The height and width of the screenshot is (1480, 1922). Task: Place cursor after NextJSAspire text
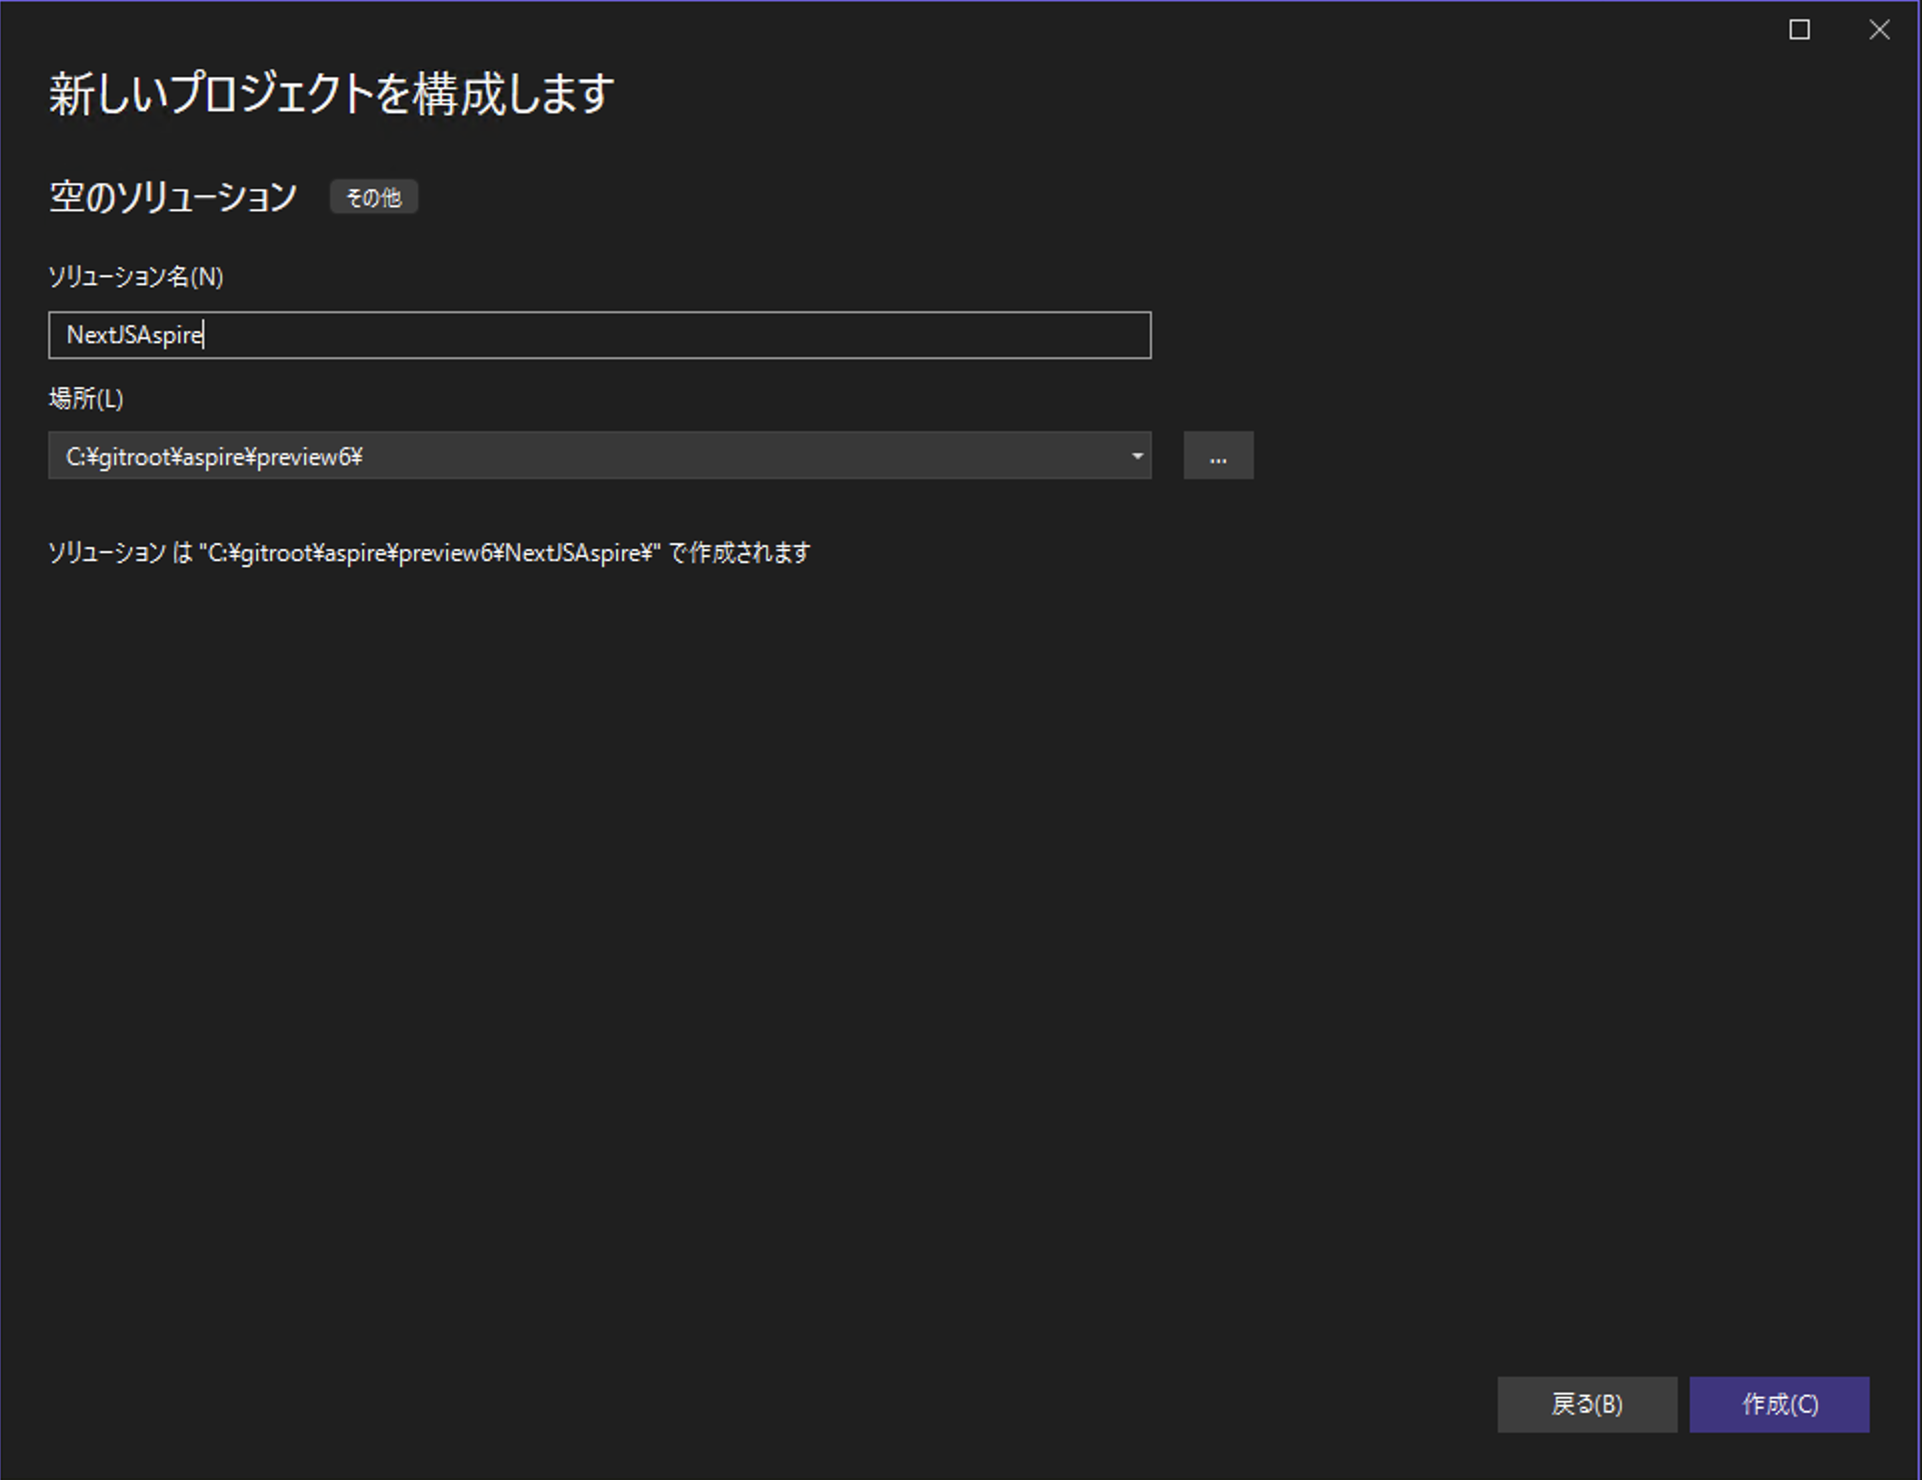tap(204, 335)
